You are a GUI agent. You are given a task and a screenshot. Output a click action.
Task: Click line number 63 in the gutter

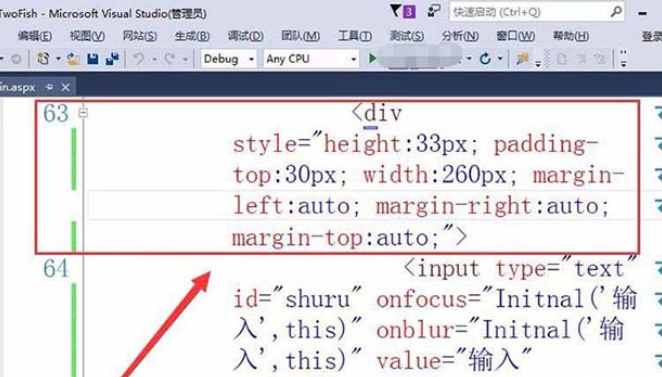pyautogui.click(x=56, y=113)
